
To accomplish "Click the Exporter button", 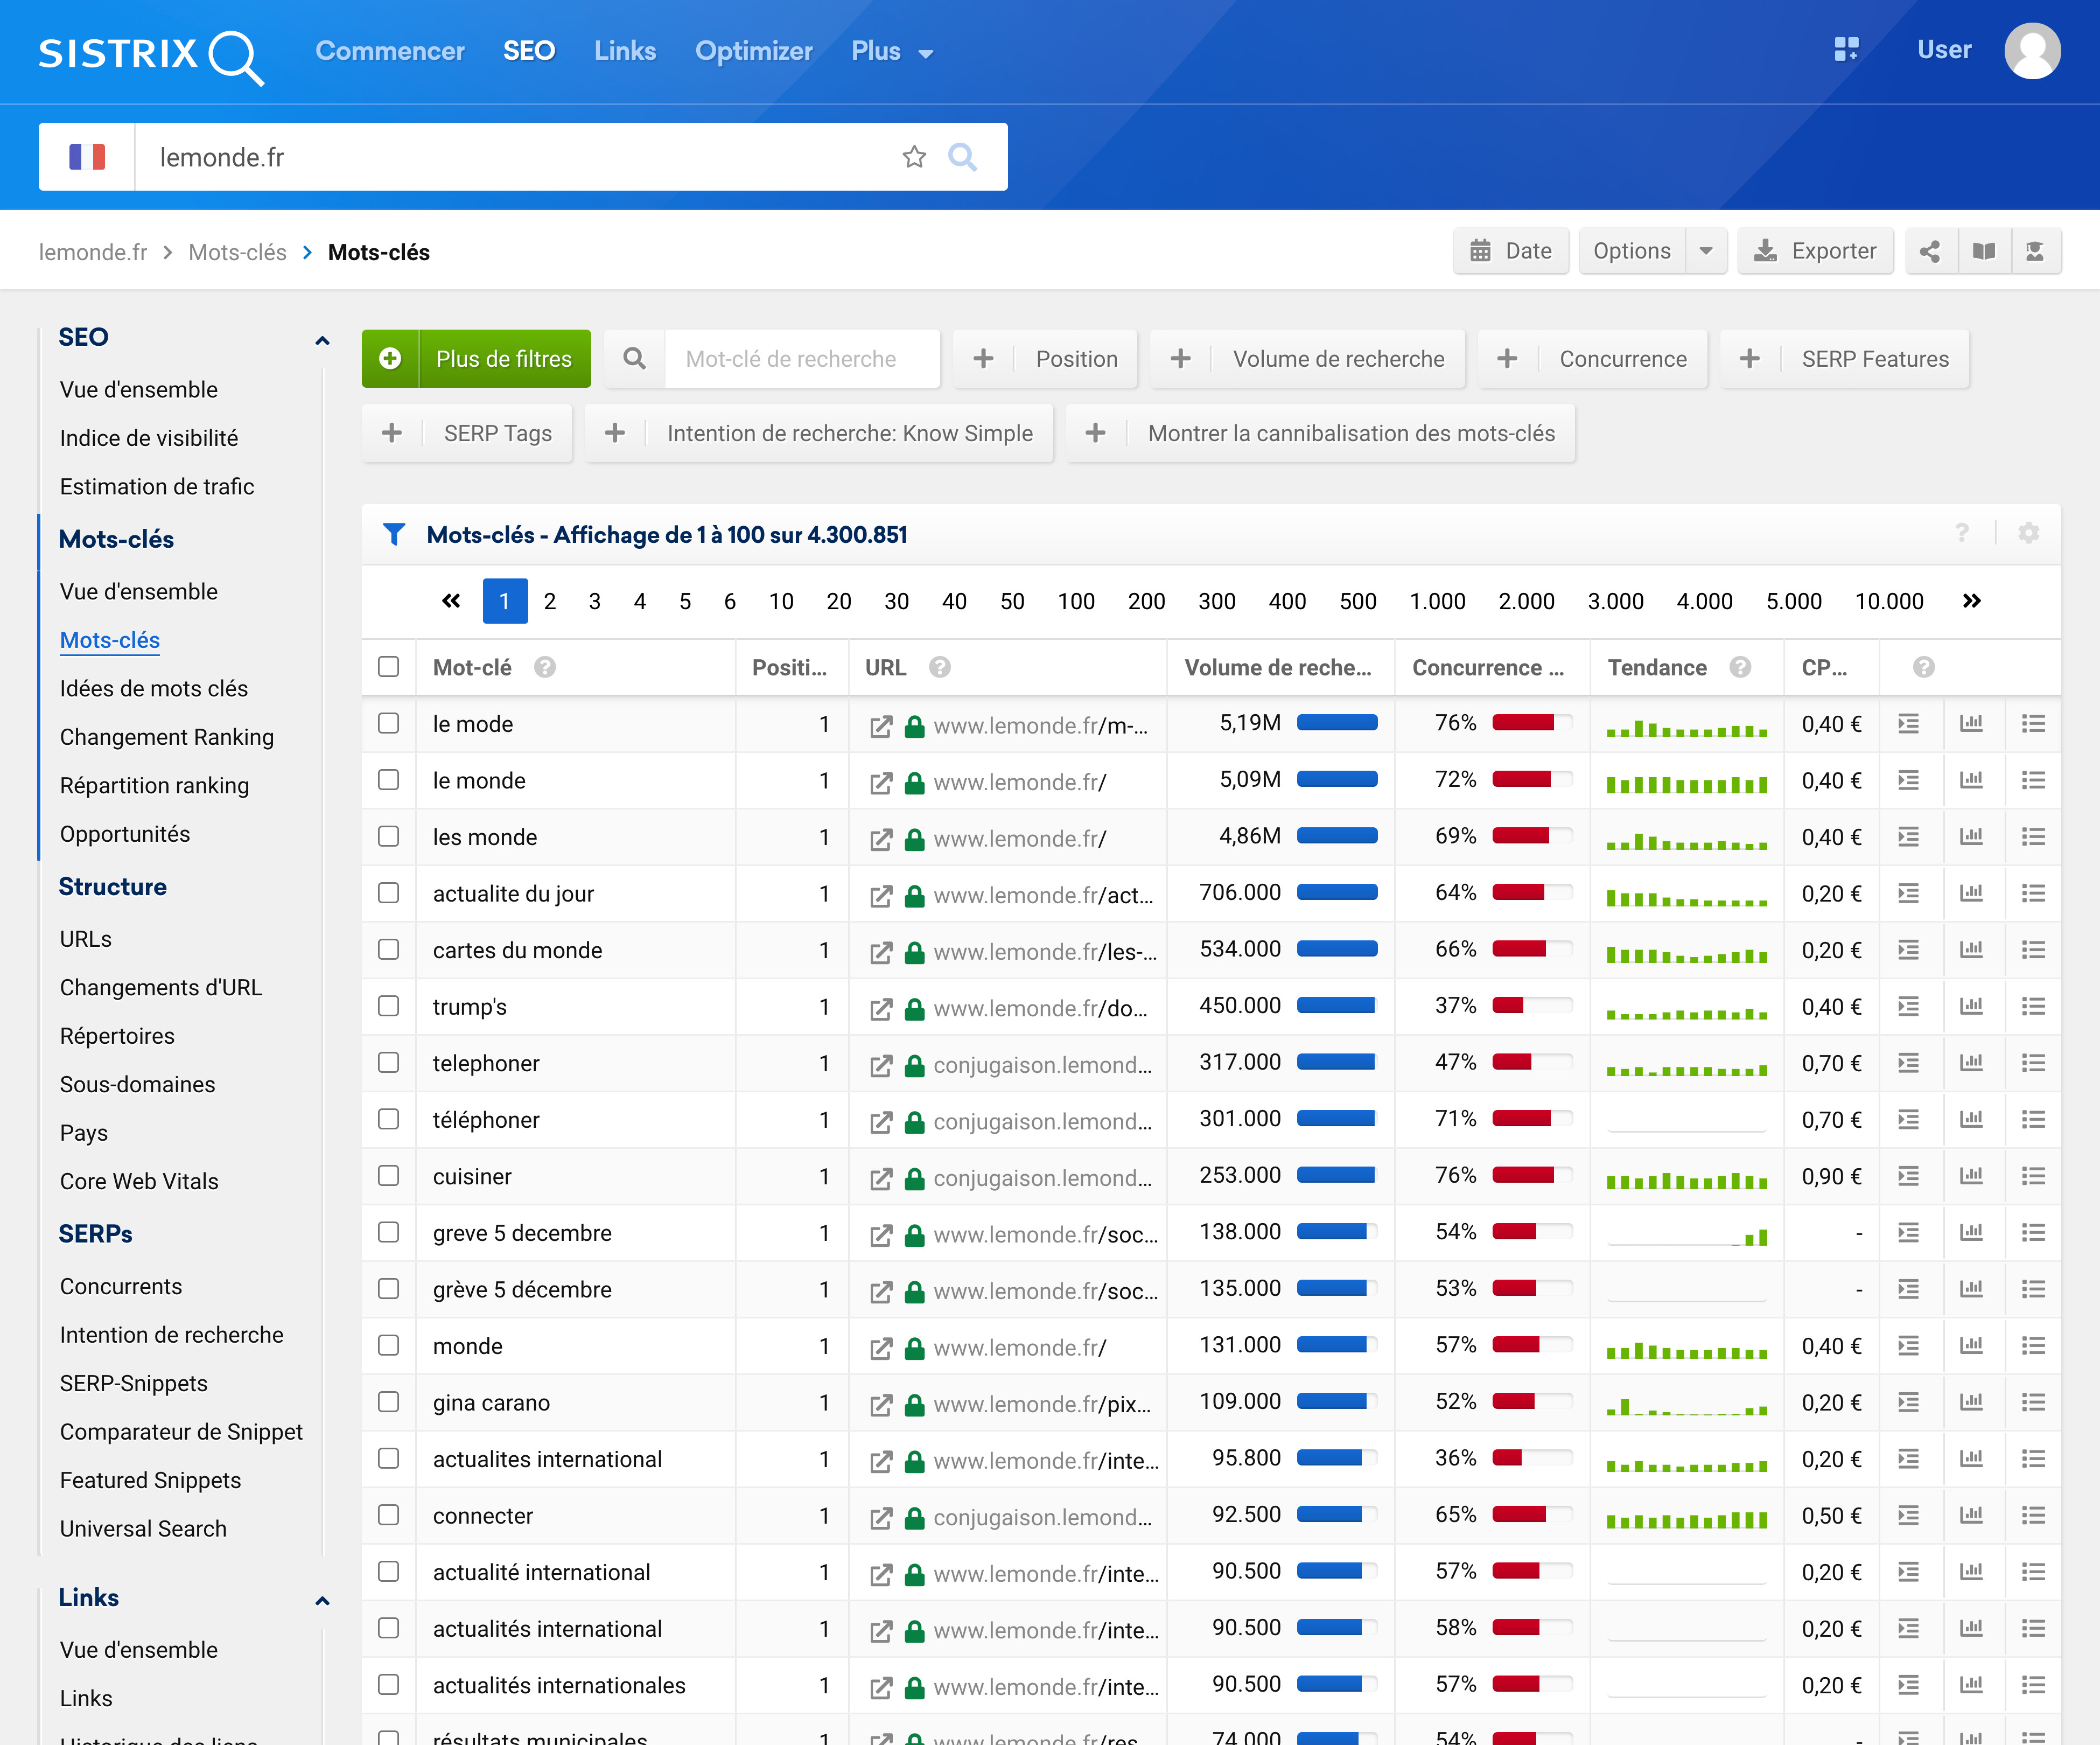I will (x=1815, y=251).
